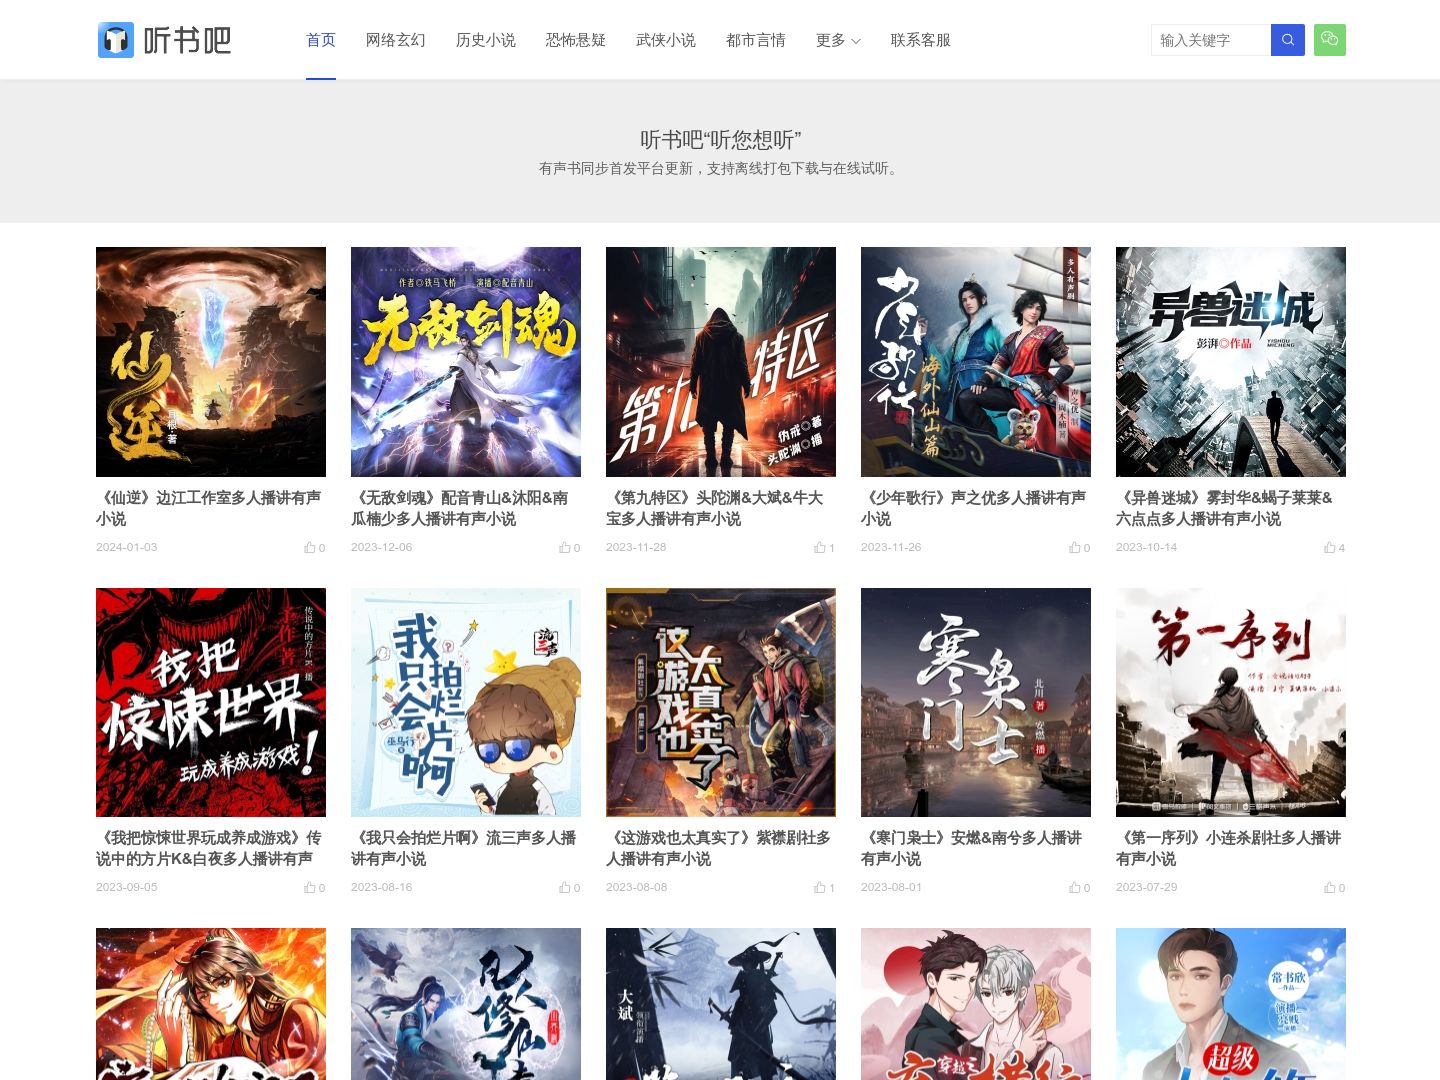Open the 《异兽迷城》雾封华 title link

(x=1225, y=508)
